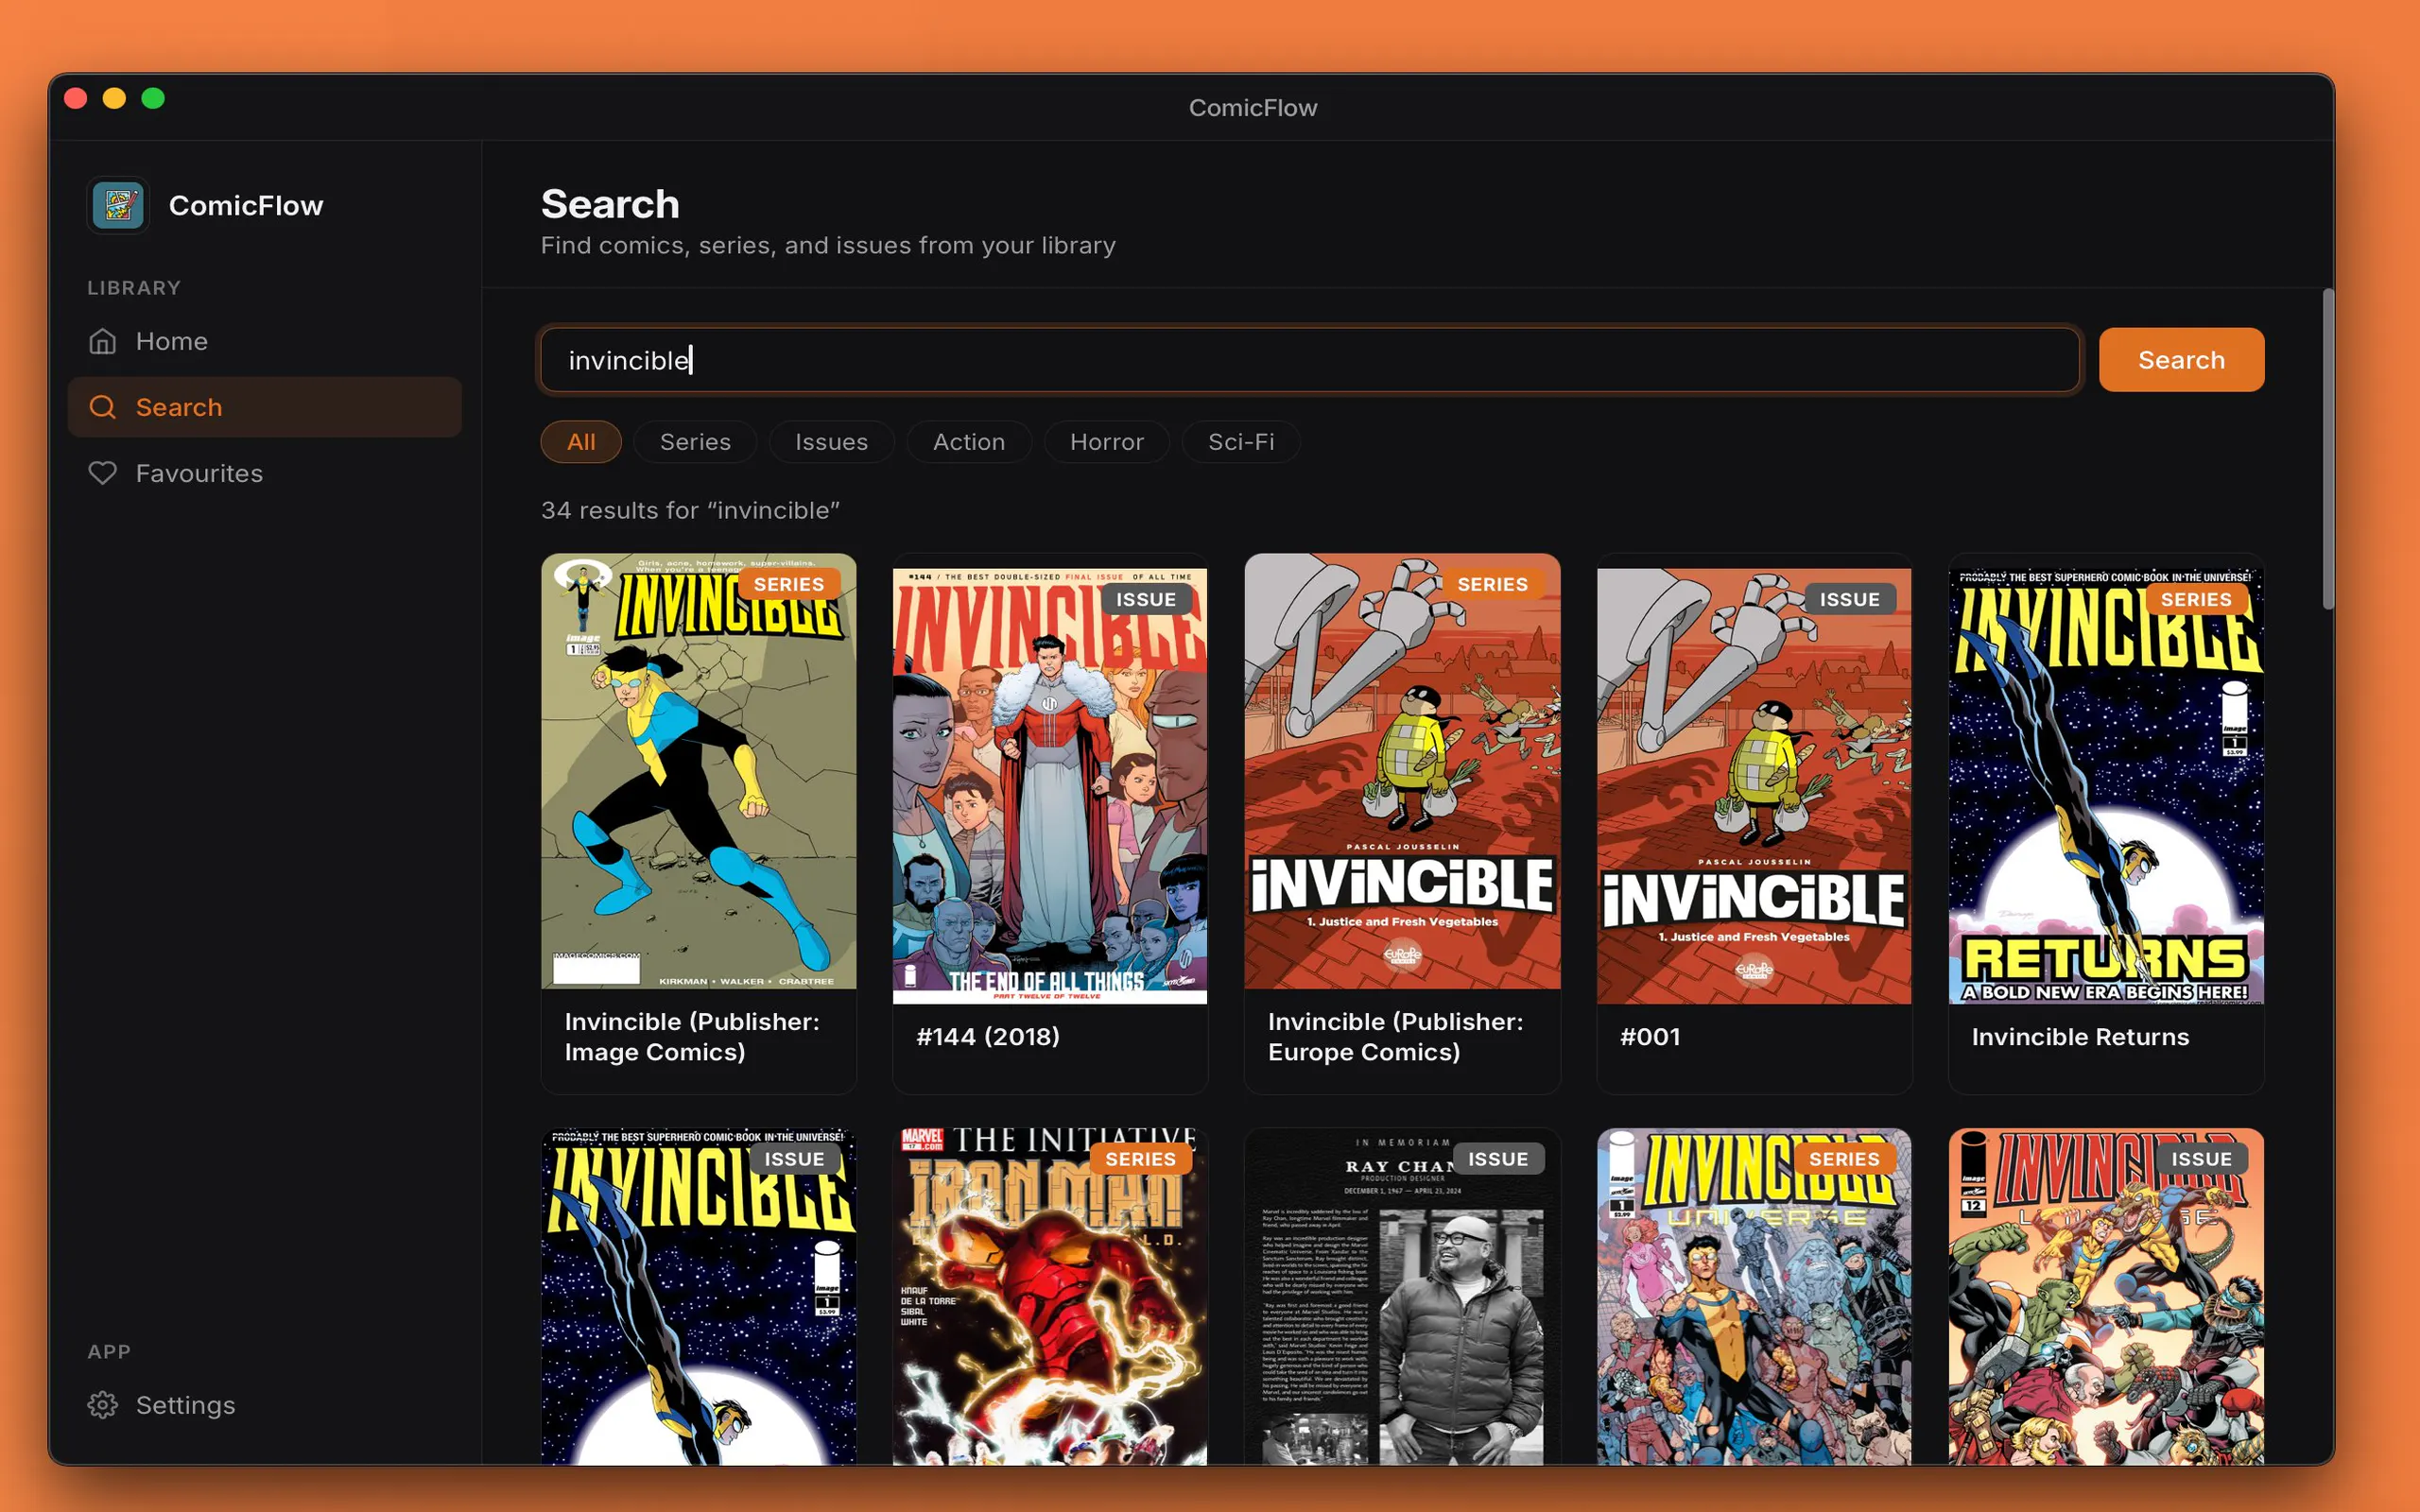The height and width of the screenshot is (1512, 2420).
Task: Click title 'Invincible (Publisher: Europe Comics)'
Action: (1396, 1037)
